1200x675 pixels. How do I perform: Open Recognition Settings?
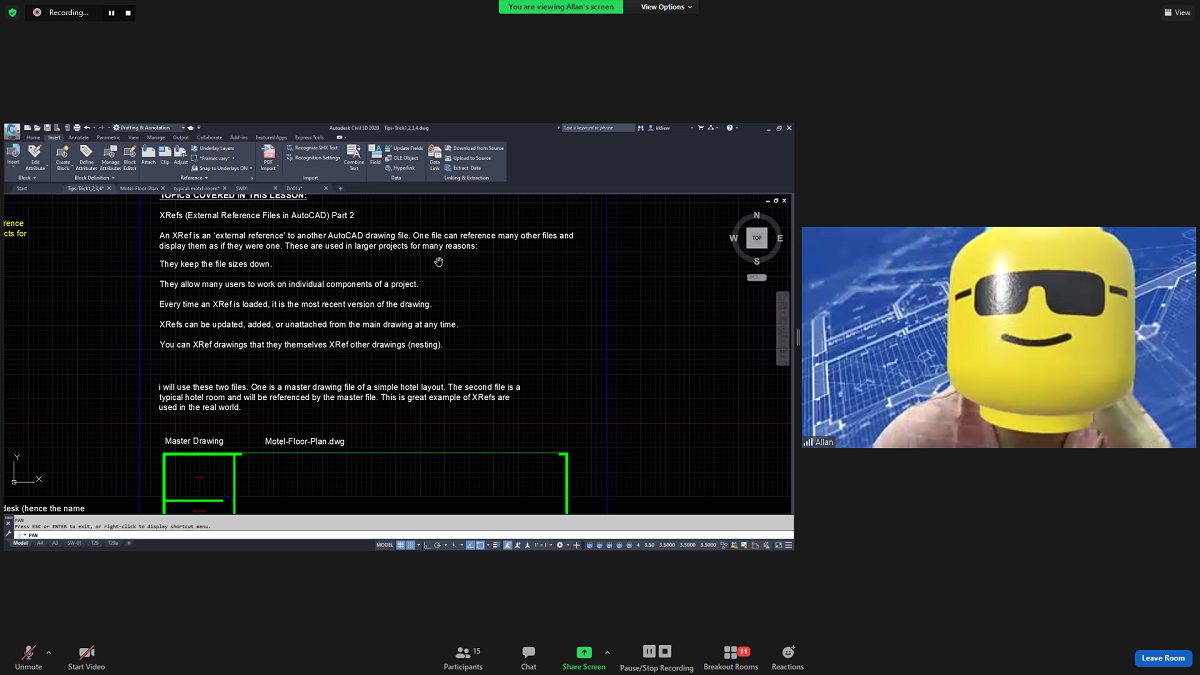[x=313, y=158]
